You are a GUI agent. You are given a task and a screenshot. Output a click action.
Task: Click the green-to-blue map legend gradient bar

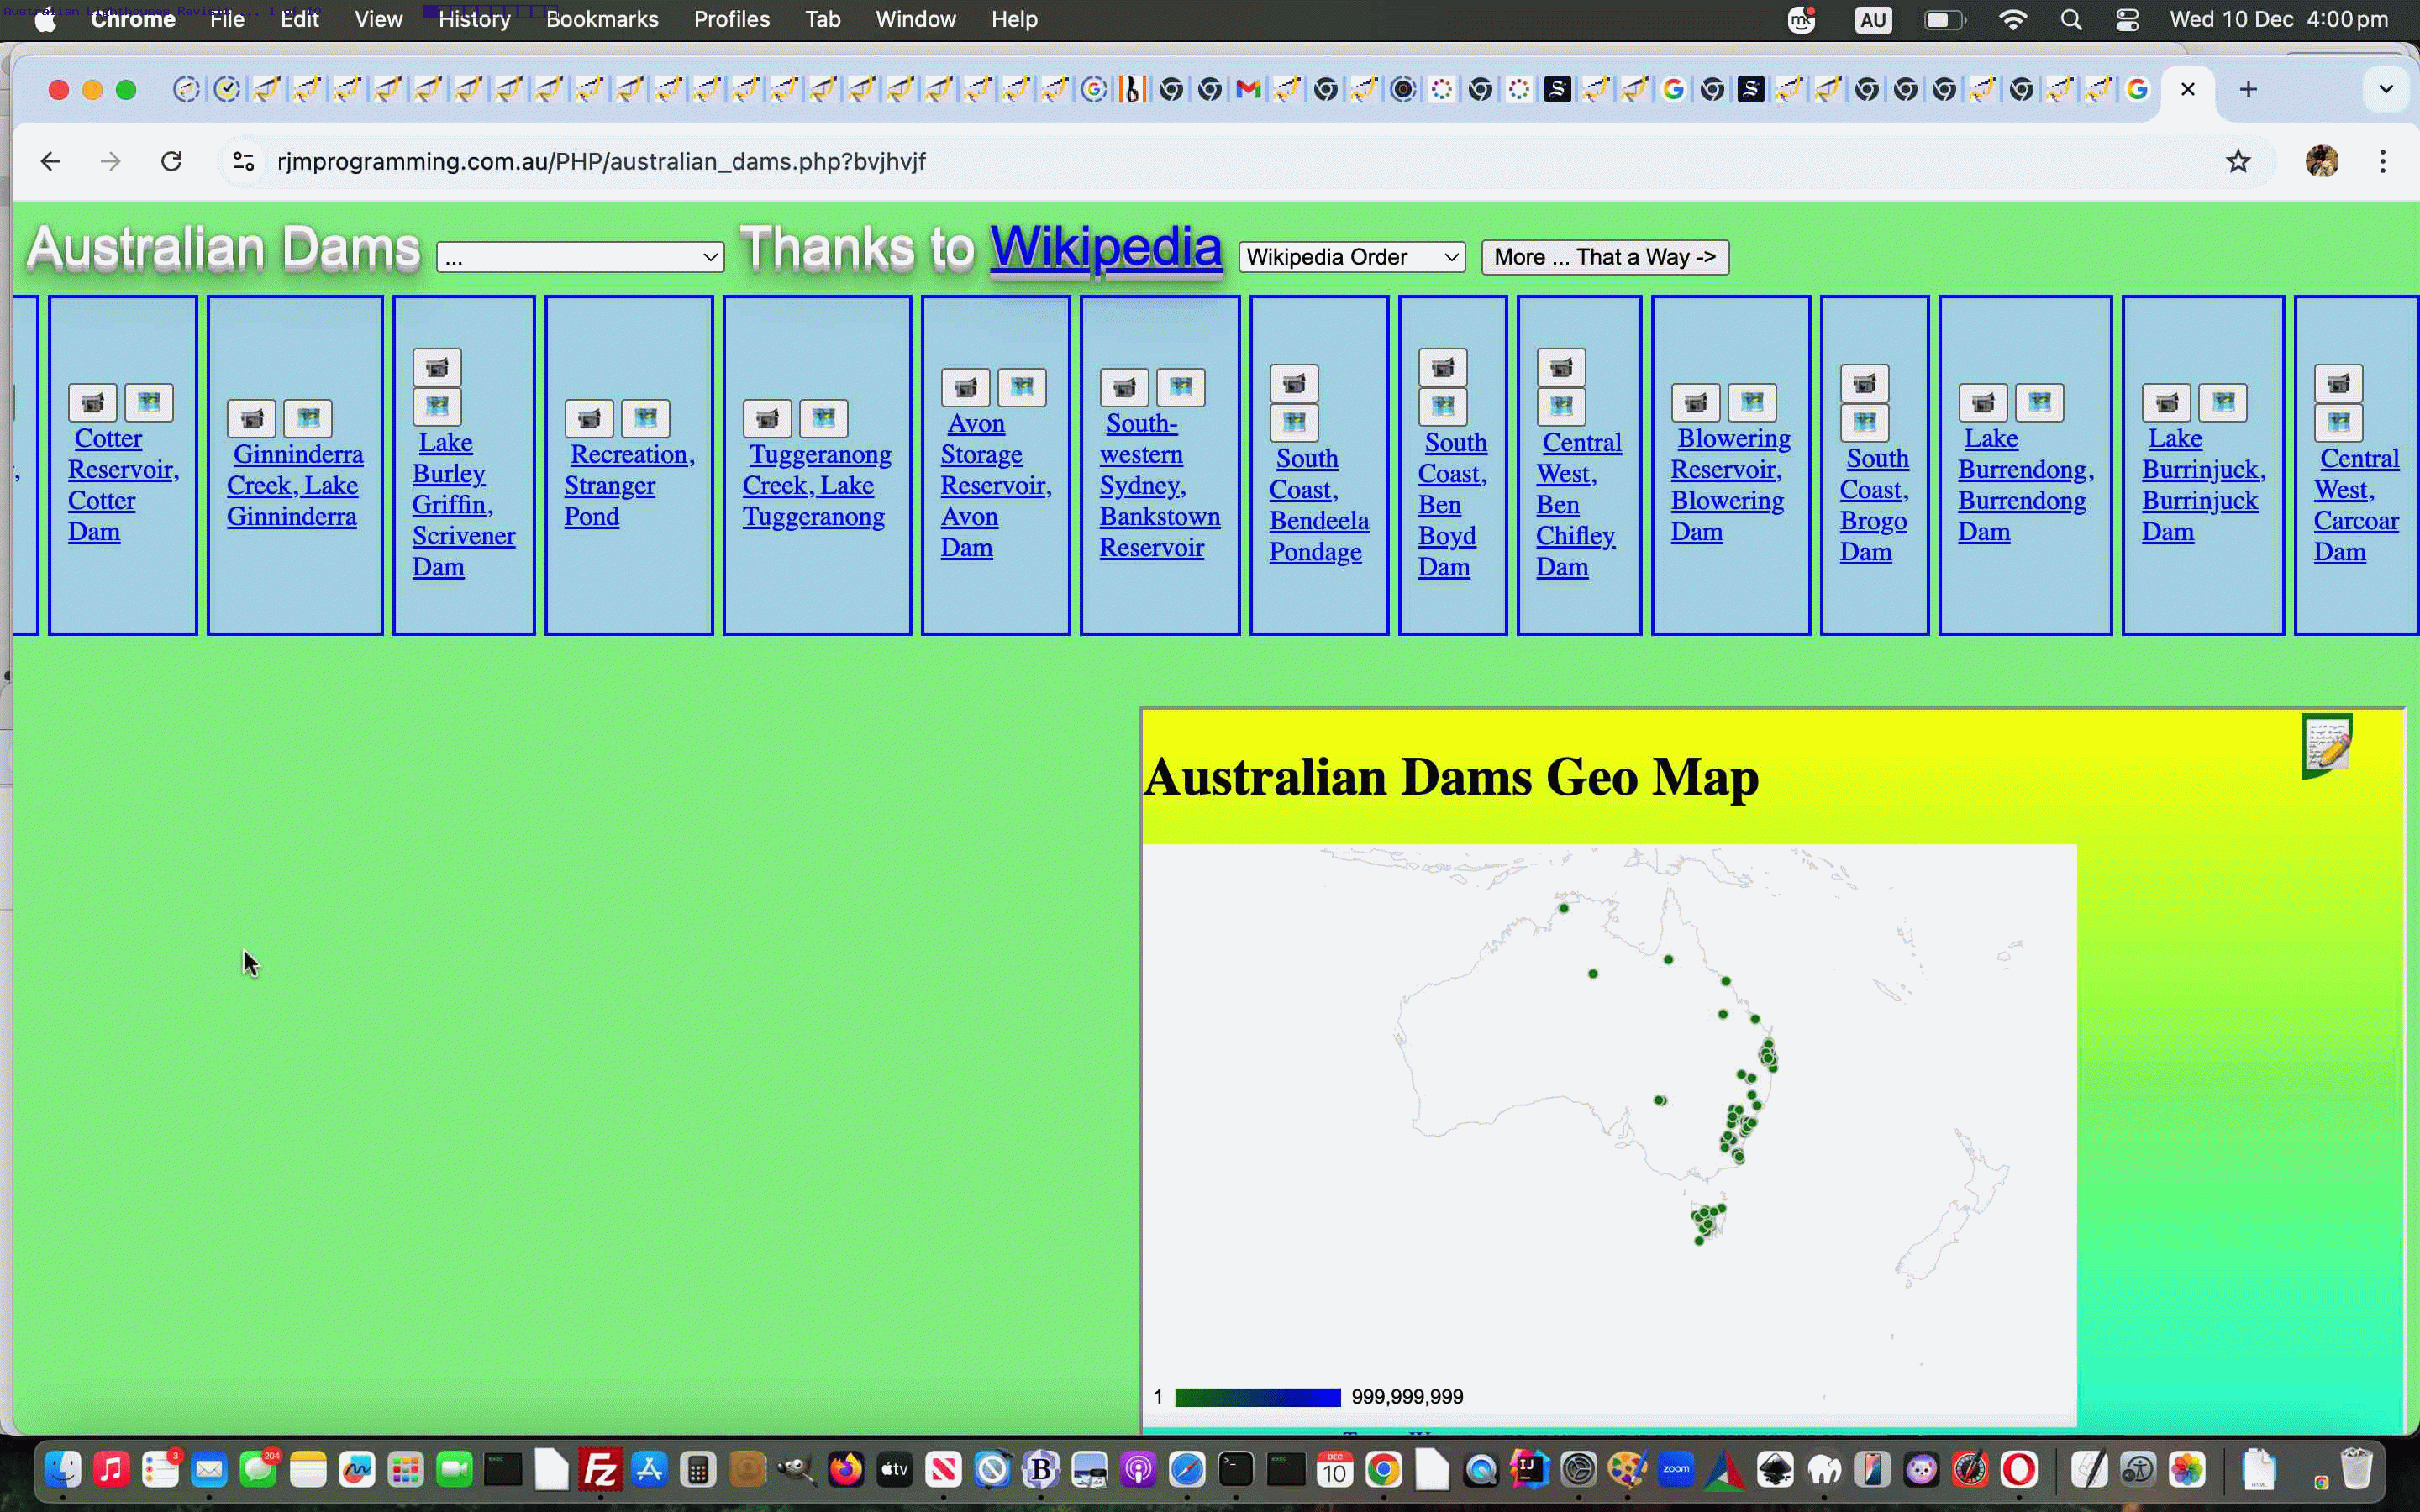[1257, 1397]
